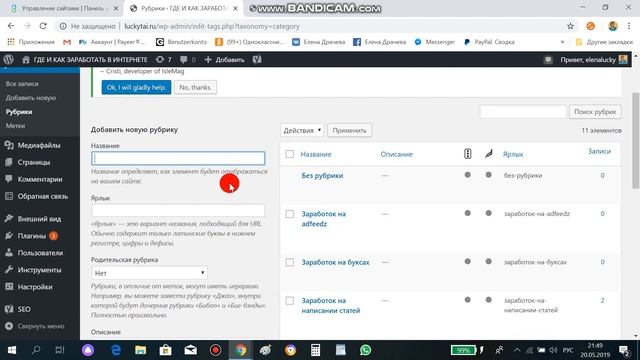Click Ok, I will gladly help button
Image resolution: width=640 pixels, height=360 pixels.
coord(136,87)
